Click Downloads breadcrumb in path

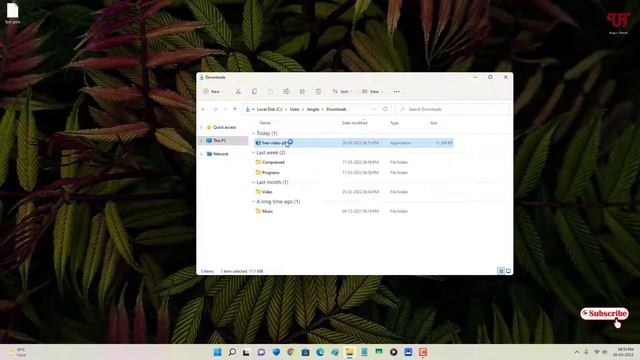[336, 109]
